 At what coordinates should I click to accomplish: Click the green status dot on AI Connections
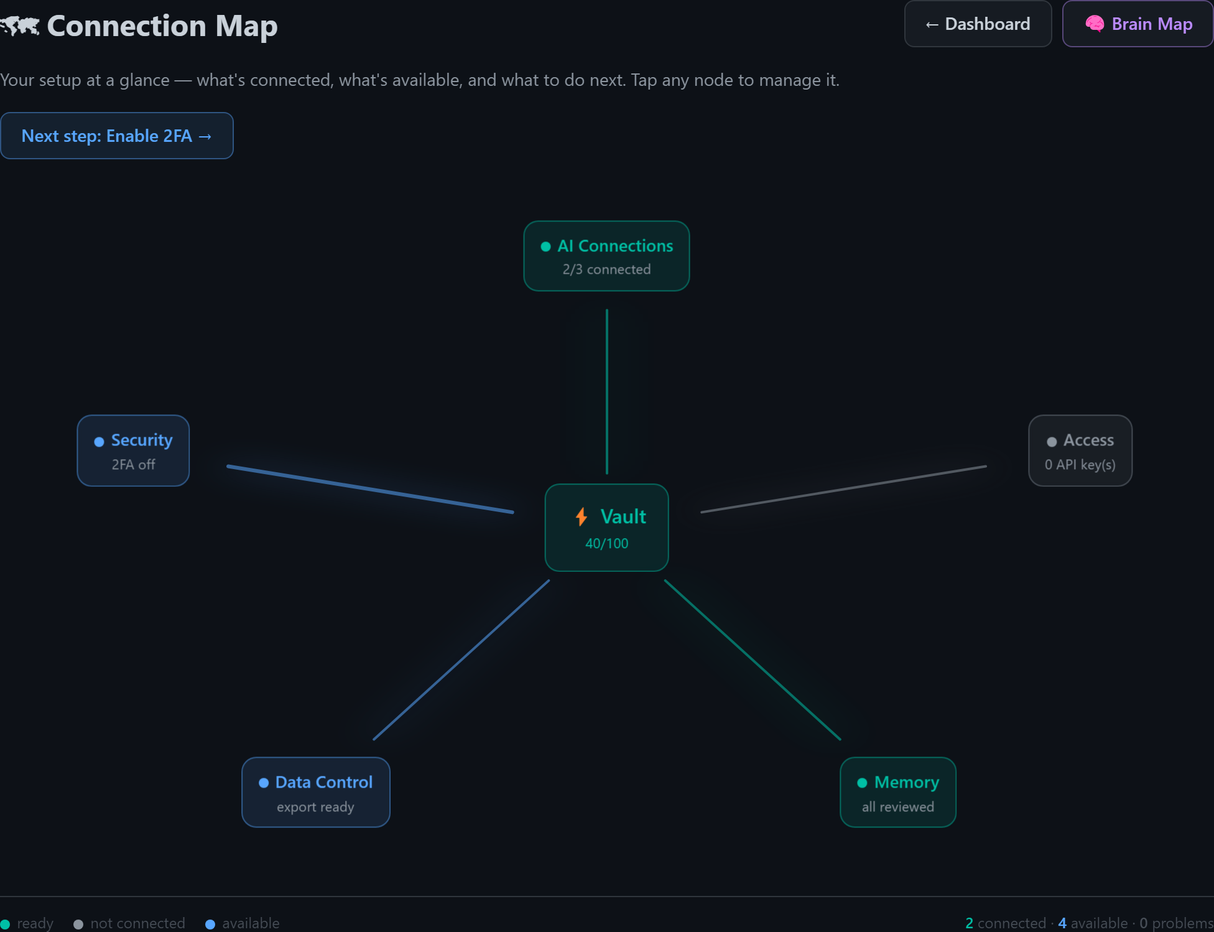click(x=545, y=247)
